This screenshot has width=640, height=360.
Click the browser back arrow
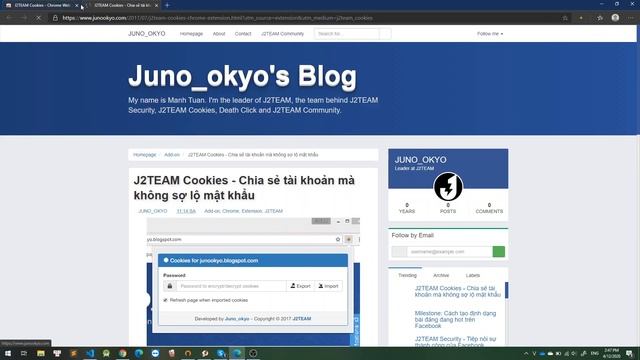[9, 18]
